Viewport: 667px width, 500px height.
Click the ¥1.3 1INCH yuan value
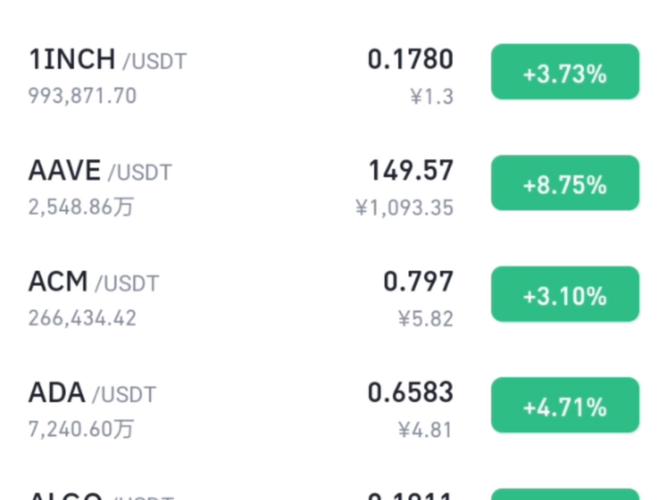[432, 97]
